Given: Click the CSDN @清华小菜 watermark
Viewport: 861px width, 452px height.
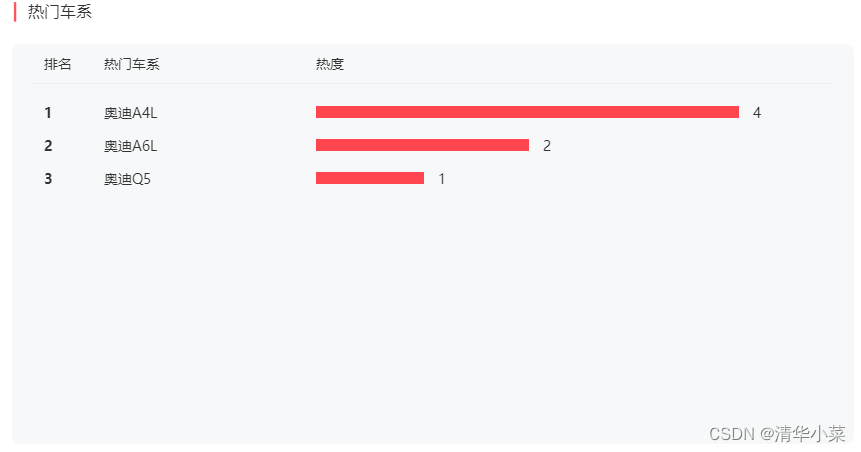Looking at the screenshot, I should click(x=777, y=434).
